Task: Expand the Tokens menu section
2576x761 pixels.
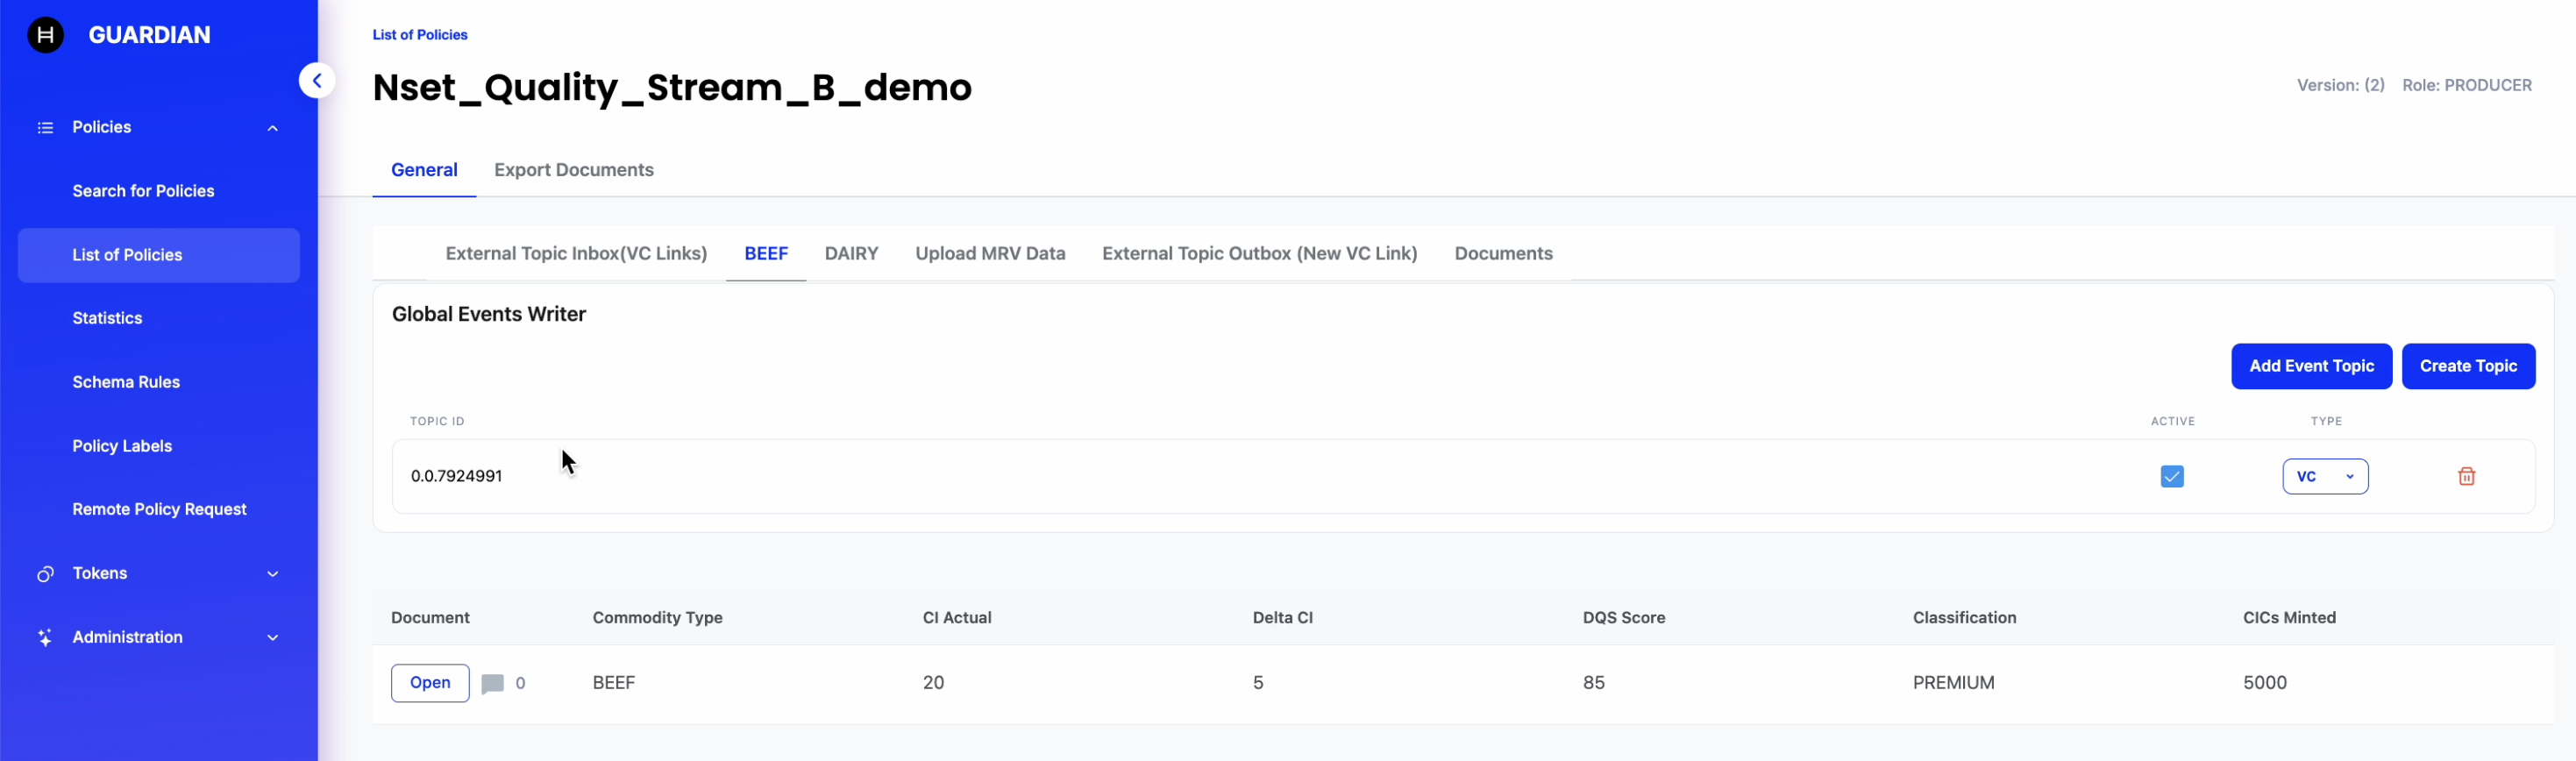Action: click(x=272, y=574)
